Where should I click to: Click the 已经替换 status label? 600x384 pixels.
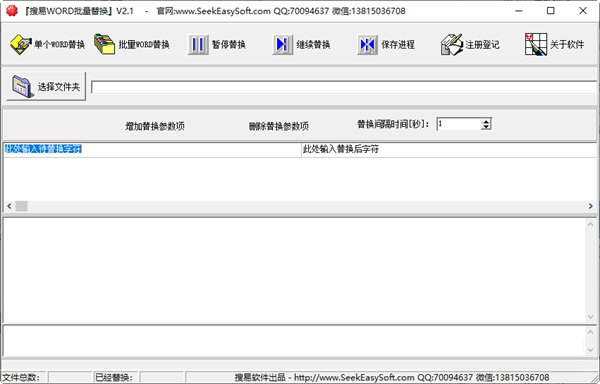[114, 377]
